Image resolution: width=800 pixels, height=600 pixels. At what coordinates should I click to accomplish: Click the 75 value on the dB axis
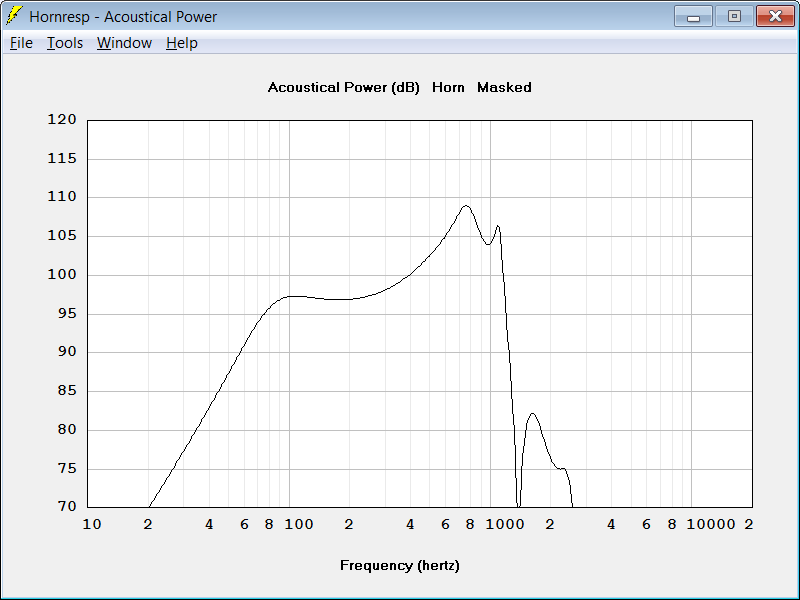pos(67,468)
